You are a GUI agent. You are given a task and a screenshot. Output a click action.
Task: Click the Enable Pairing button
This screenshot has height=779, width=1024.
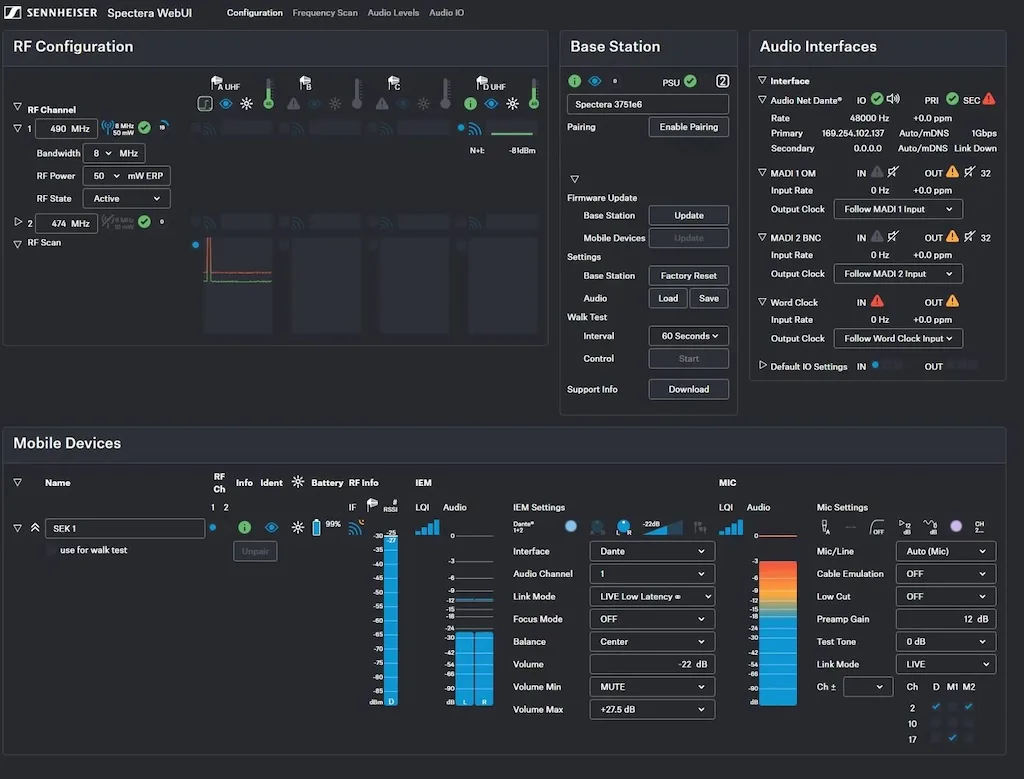tap(688, 127)
